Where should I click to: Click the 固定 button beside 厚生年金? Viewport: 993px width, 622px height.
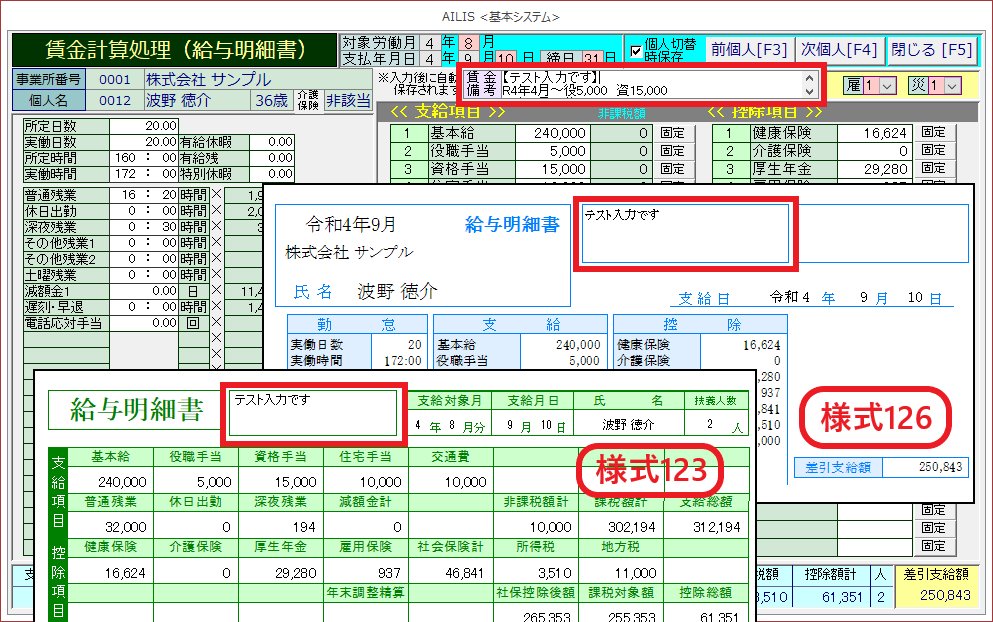pyautogui.click(x=935, y=168)
